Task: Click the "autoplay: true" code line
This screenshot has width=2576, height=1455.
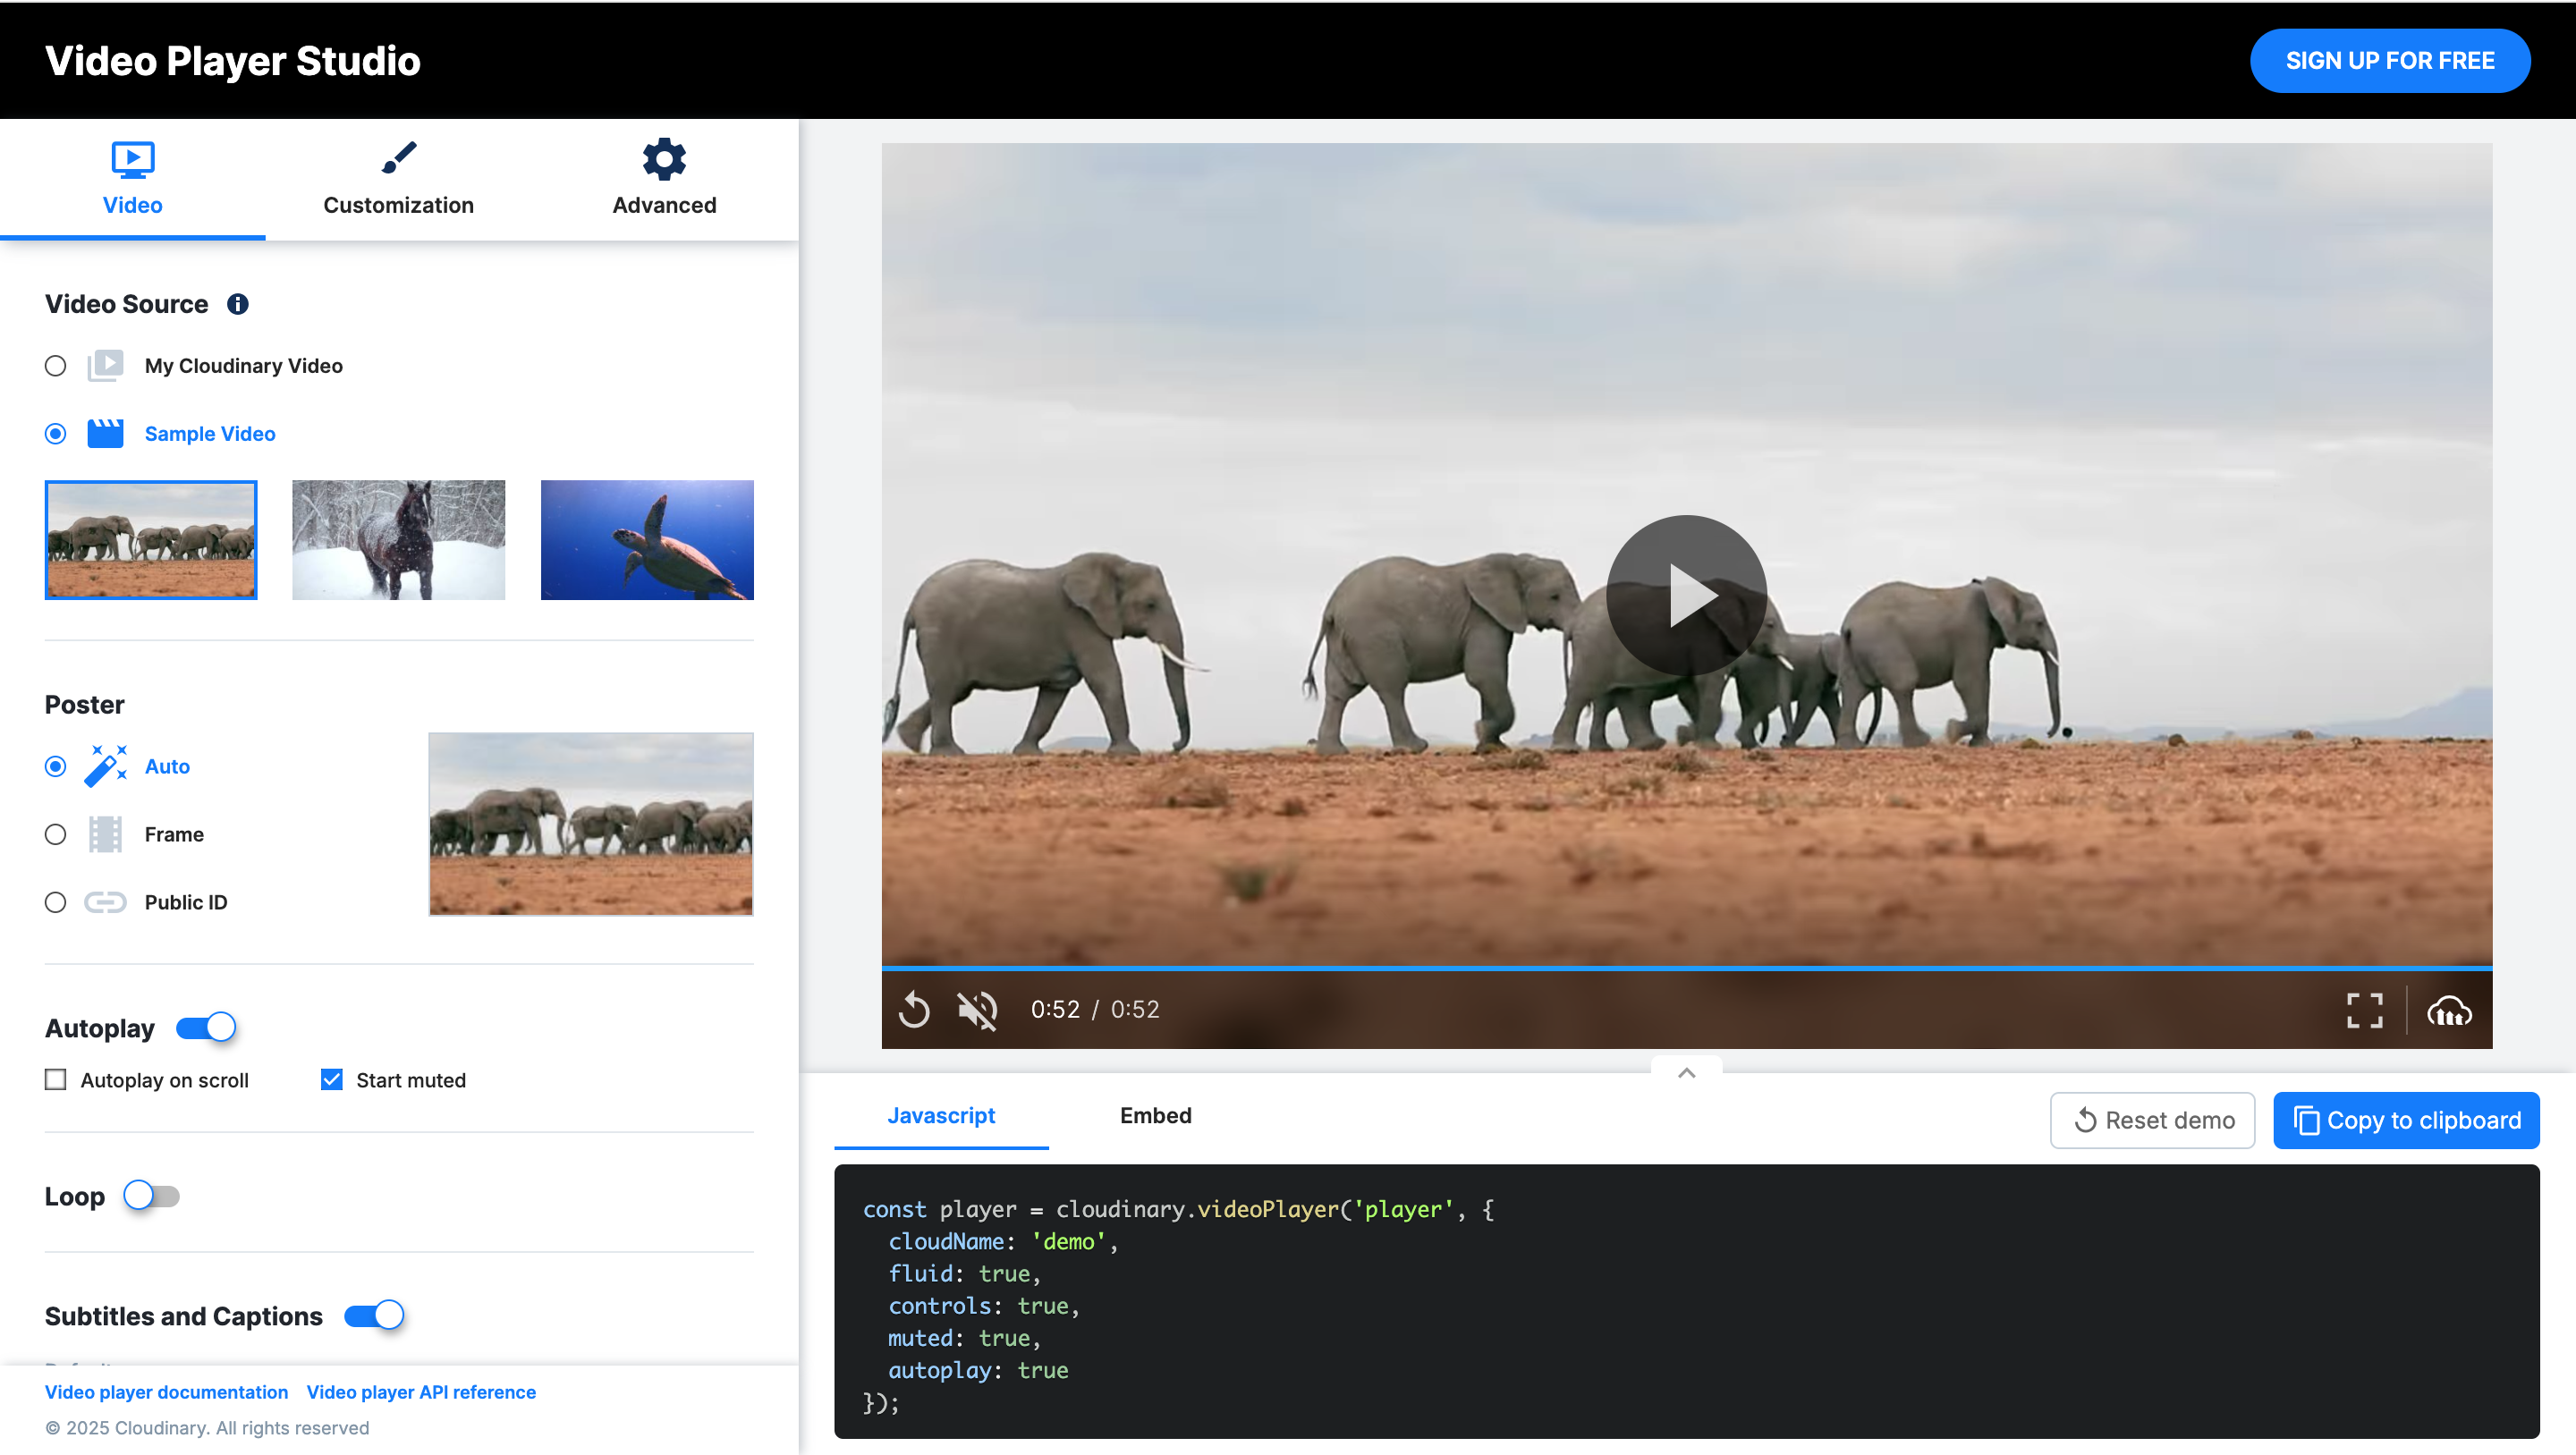Action: click(x=978, y=1371)
